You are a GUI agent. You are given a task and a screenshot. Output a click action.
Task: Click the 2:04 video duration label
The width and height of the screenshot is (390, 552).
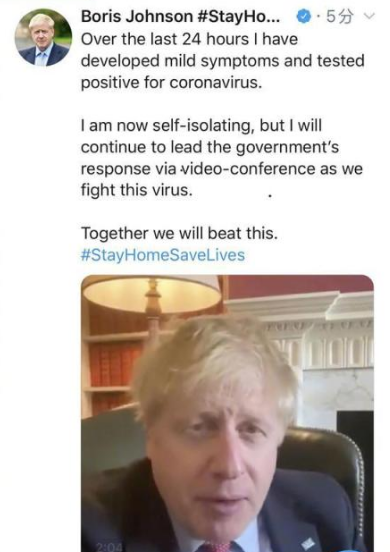110,547
